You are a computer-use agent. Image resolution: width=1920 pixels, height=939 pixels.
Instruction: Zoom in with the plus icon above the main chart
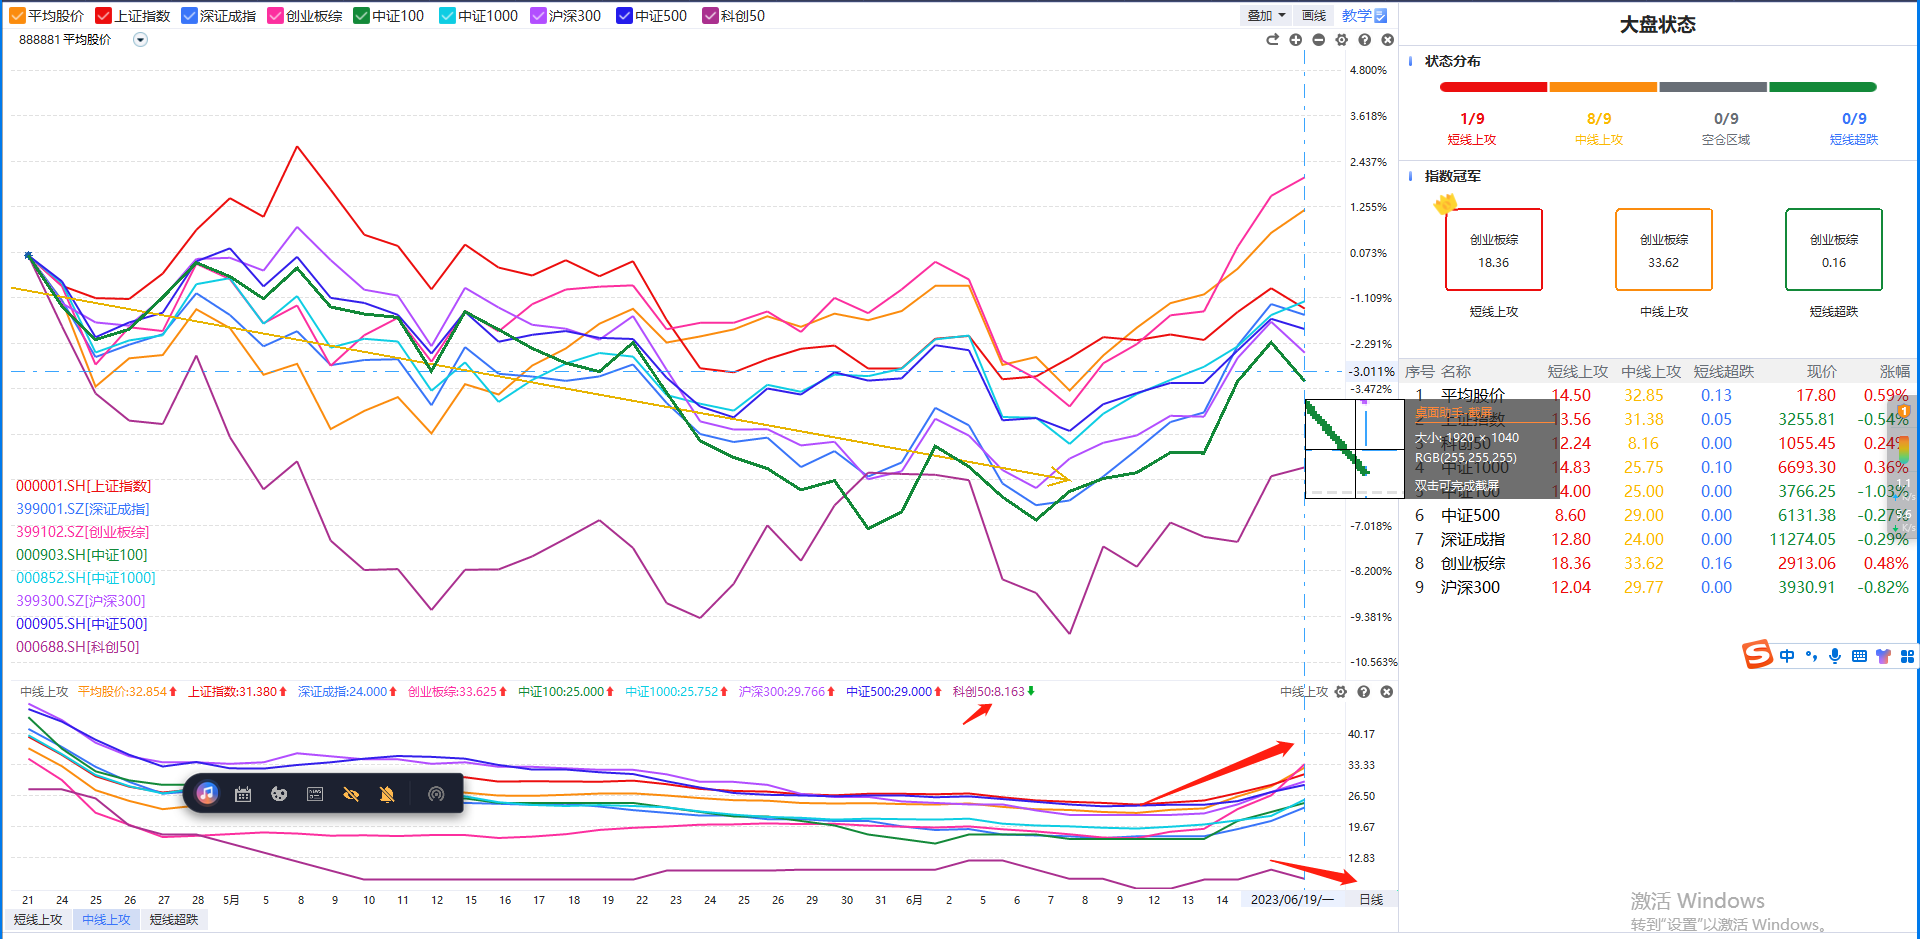pos(1295,40)
